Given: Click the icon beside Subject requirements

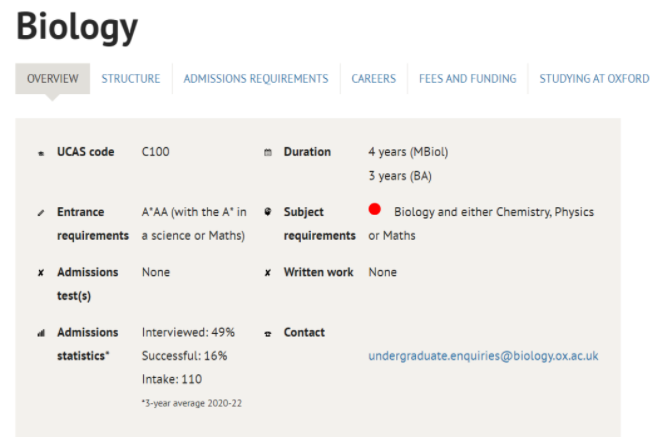Looking at the screenshot, I should [268, 213].
